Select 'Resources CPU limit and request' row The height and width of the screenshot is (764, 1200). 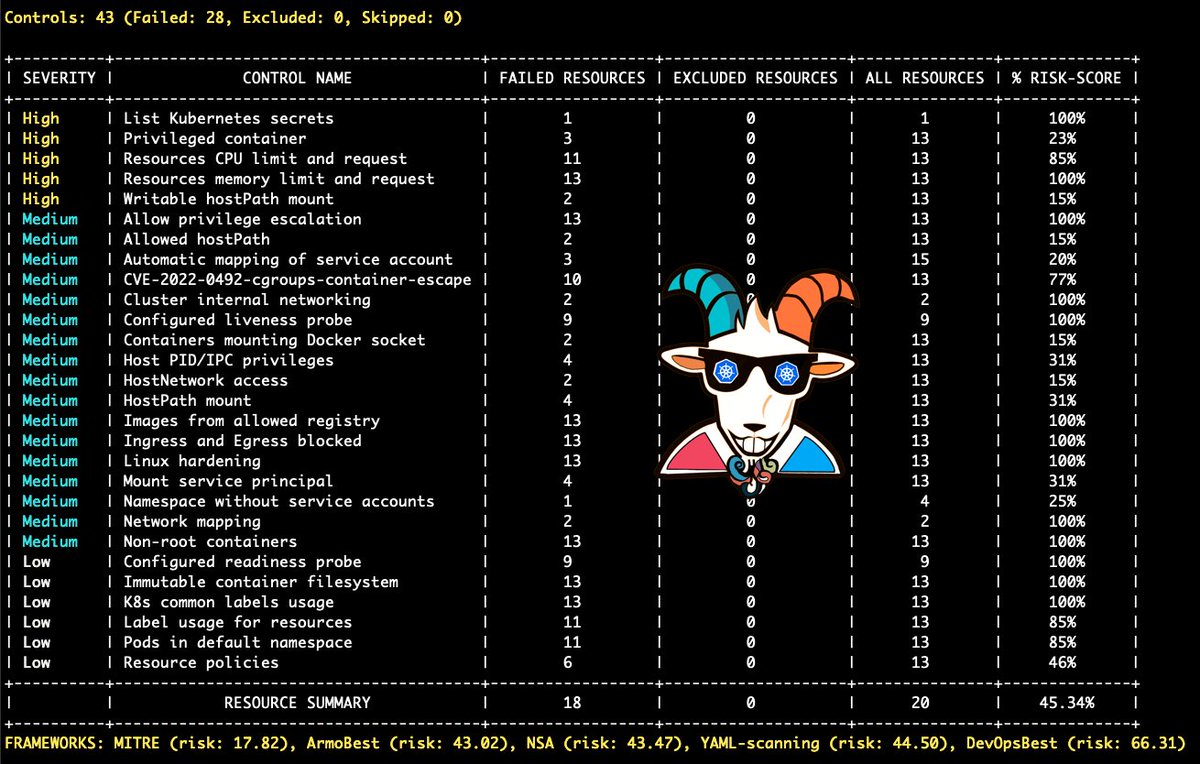coord(570,158)
